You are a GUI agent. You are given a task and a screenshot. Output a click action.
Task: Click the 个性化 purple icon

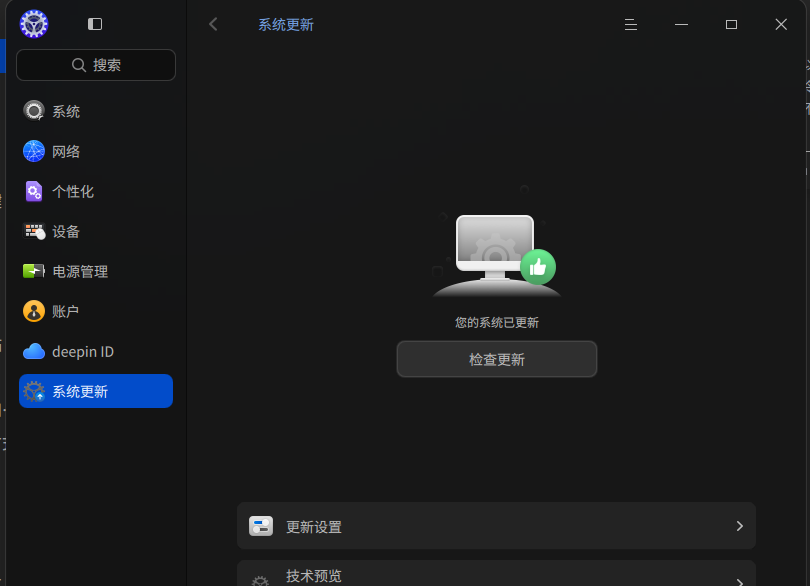coord(34,191)
